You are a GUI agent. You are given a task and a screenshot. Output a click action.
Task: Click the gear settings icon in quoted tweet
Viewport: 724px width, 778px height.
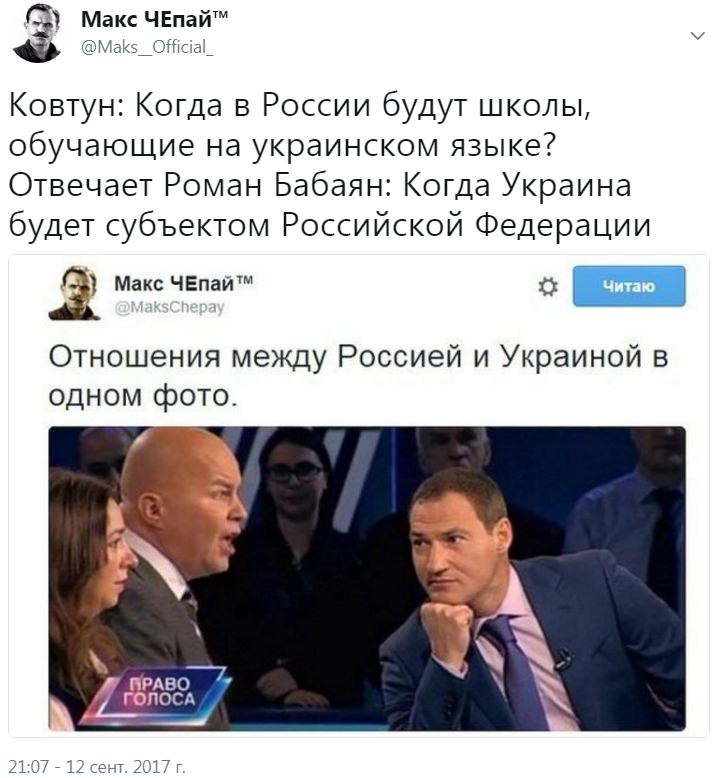click(548, 287)
